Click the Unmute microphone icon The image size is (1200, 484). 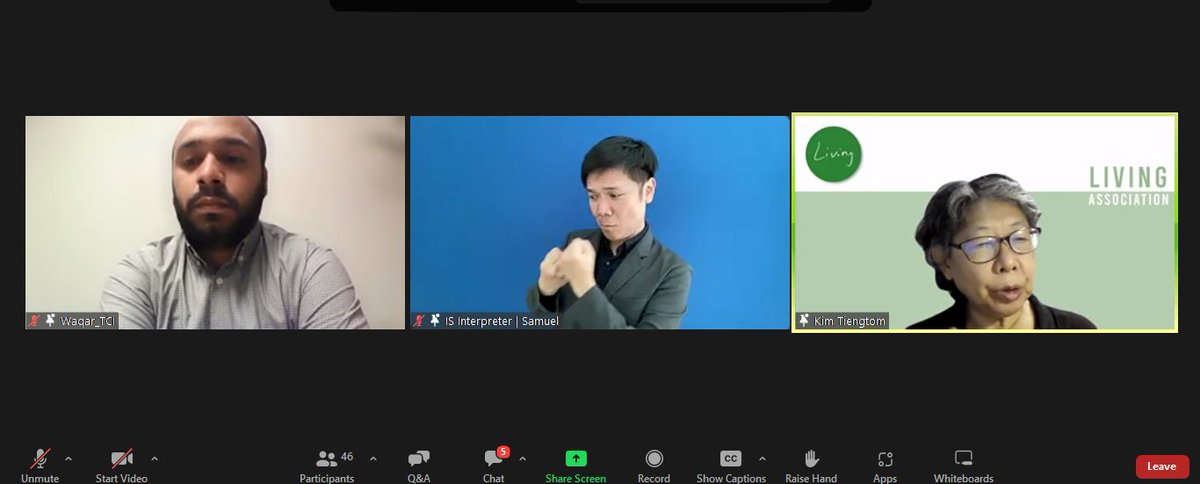point(41,459)
